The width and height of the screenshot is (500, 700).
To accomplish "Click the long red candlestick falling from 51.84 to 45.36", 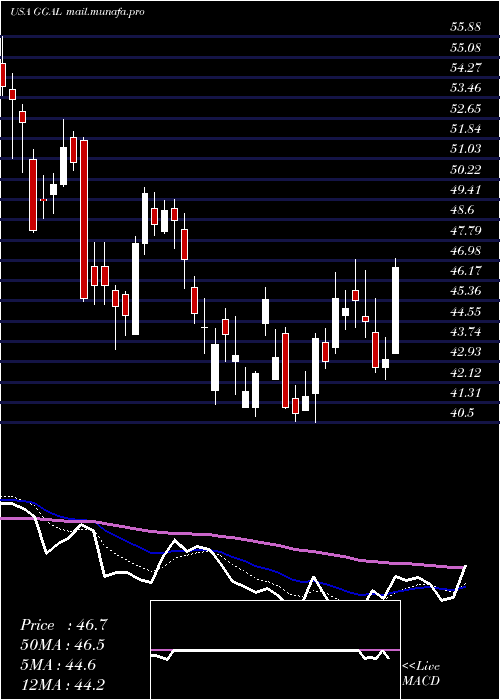I will coord(84,219).
